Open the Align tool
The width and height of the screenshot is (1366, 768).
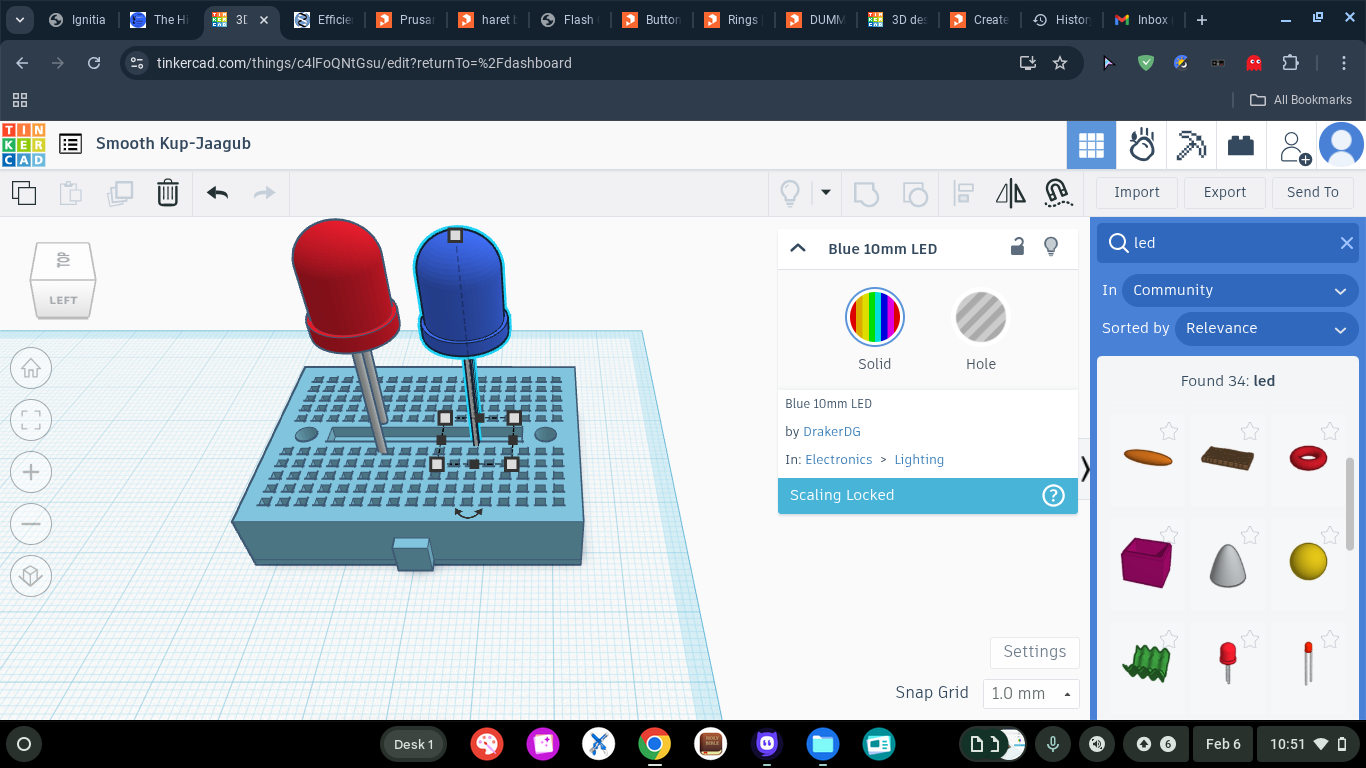pyautogui.click(x=964, y=192)
